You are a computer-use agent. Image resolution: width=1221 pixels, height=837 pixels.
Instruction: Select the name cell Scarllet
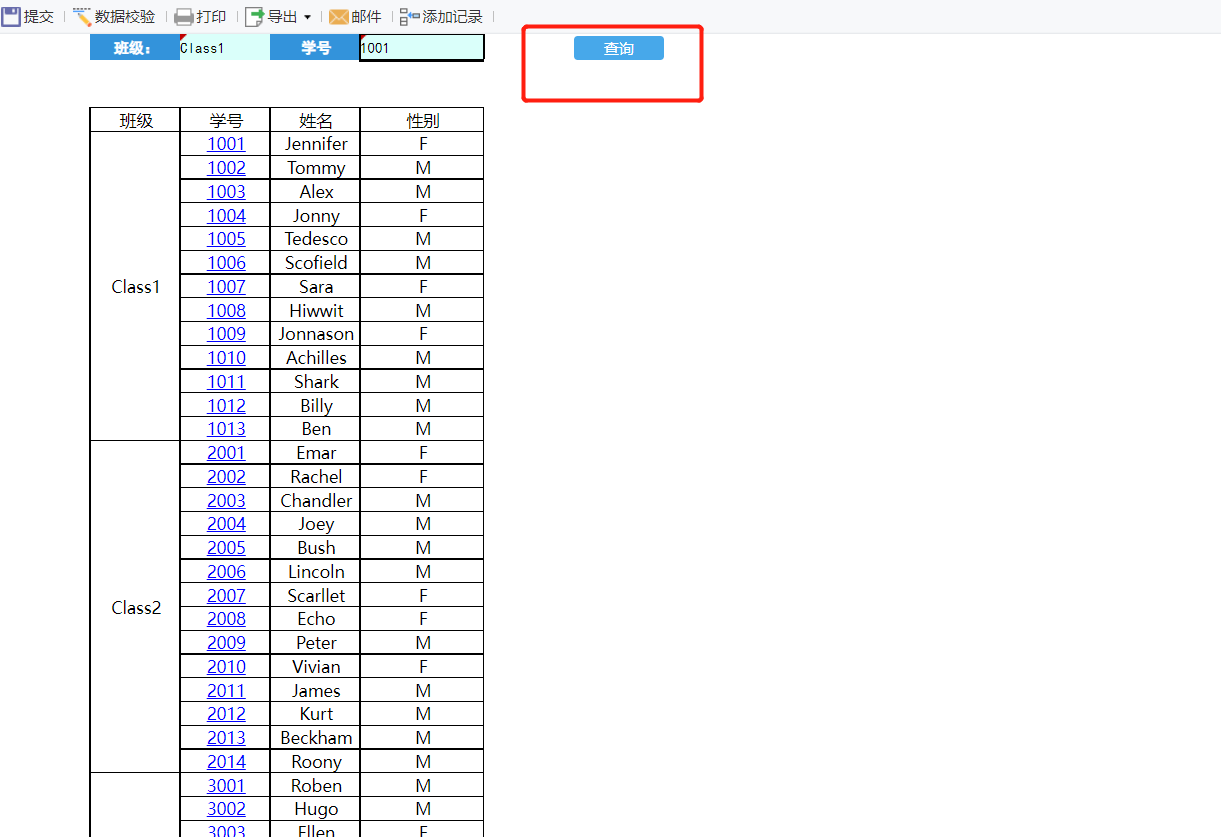pyautogui.click(x=316, y=596)
